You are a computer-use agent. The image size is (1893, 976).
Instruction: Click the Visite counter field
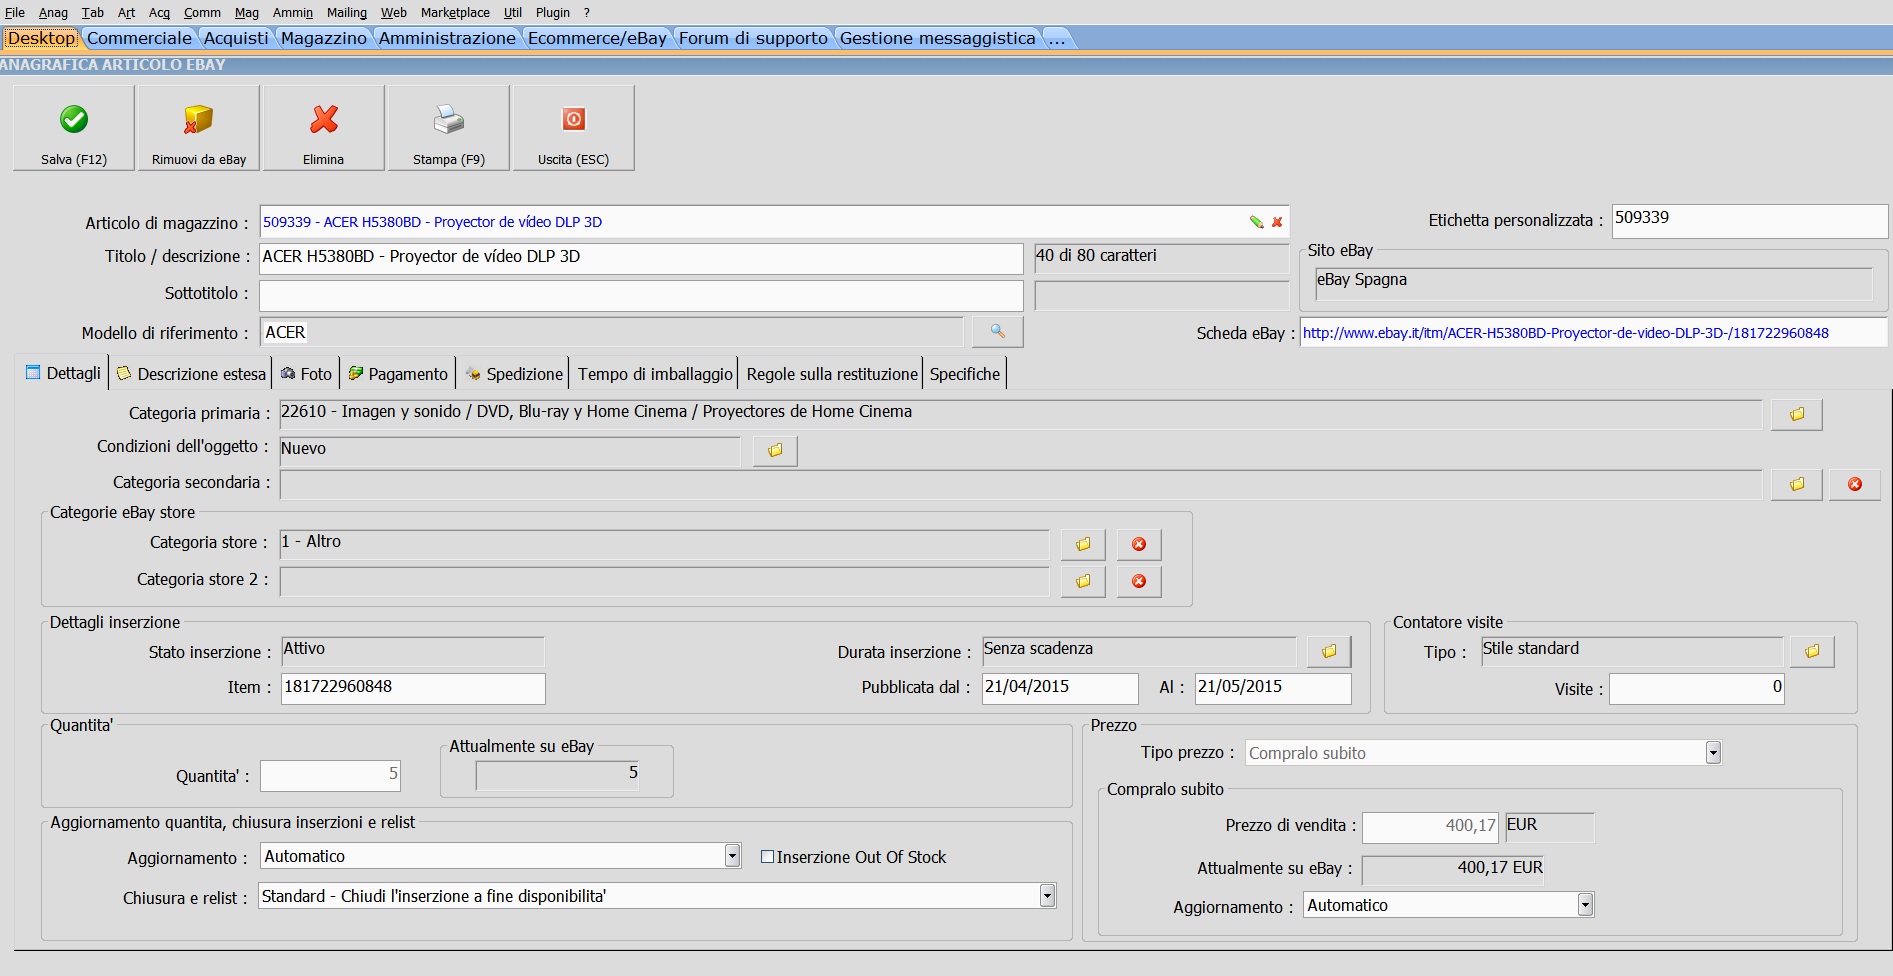(x=1696, y=688)
